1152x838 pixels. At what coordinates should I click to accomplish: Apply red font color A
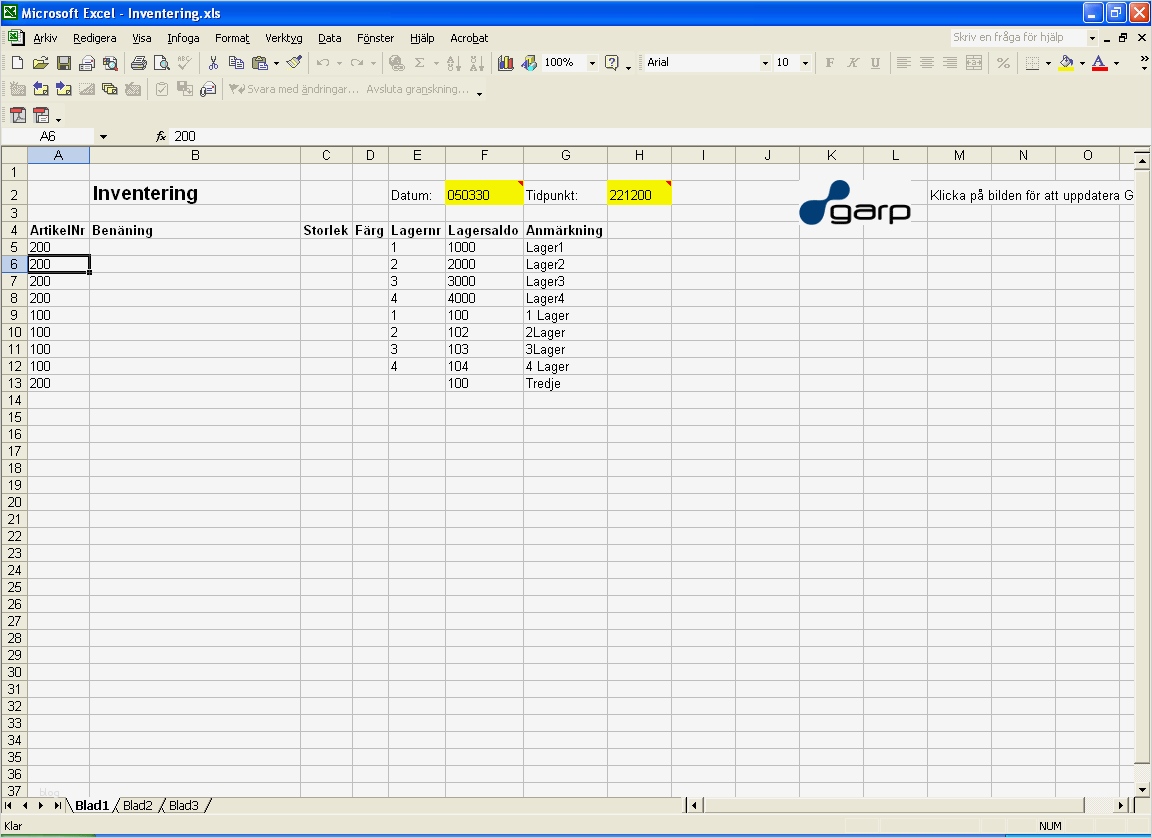tap(1100, 63)
